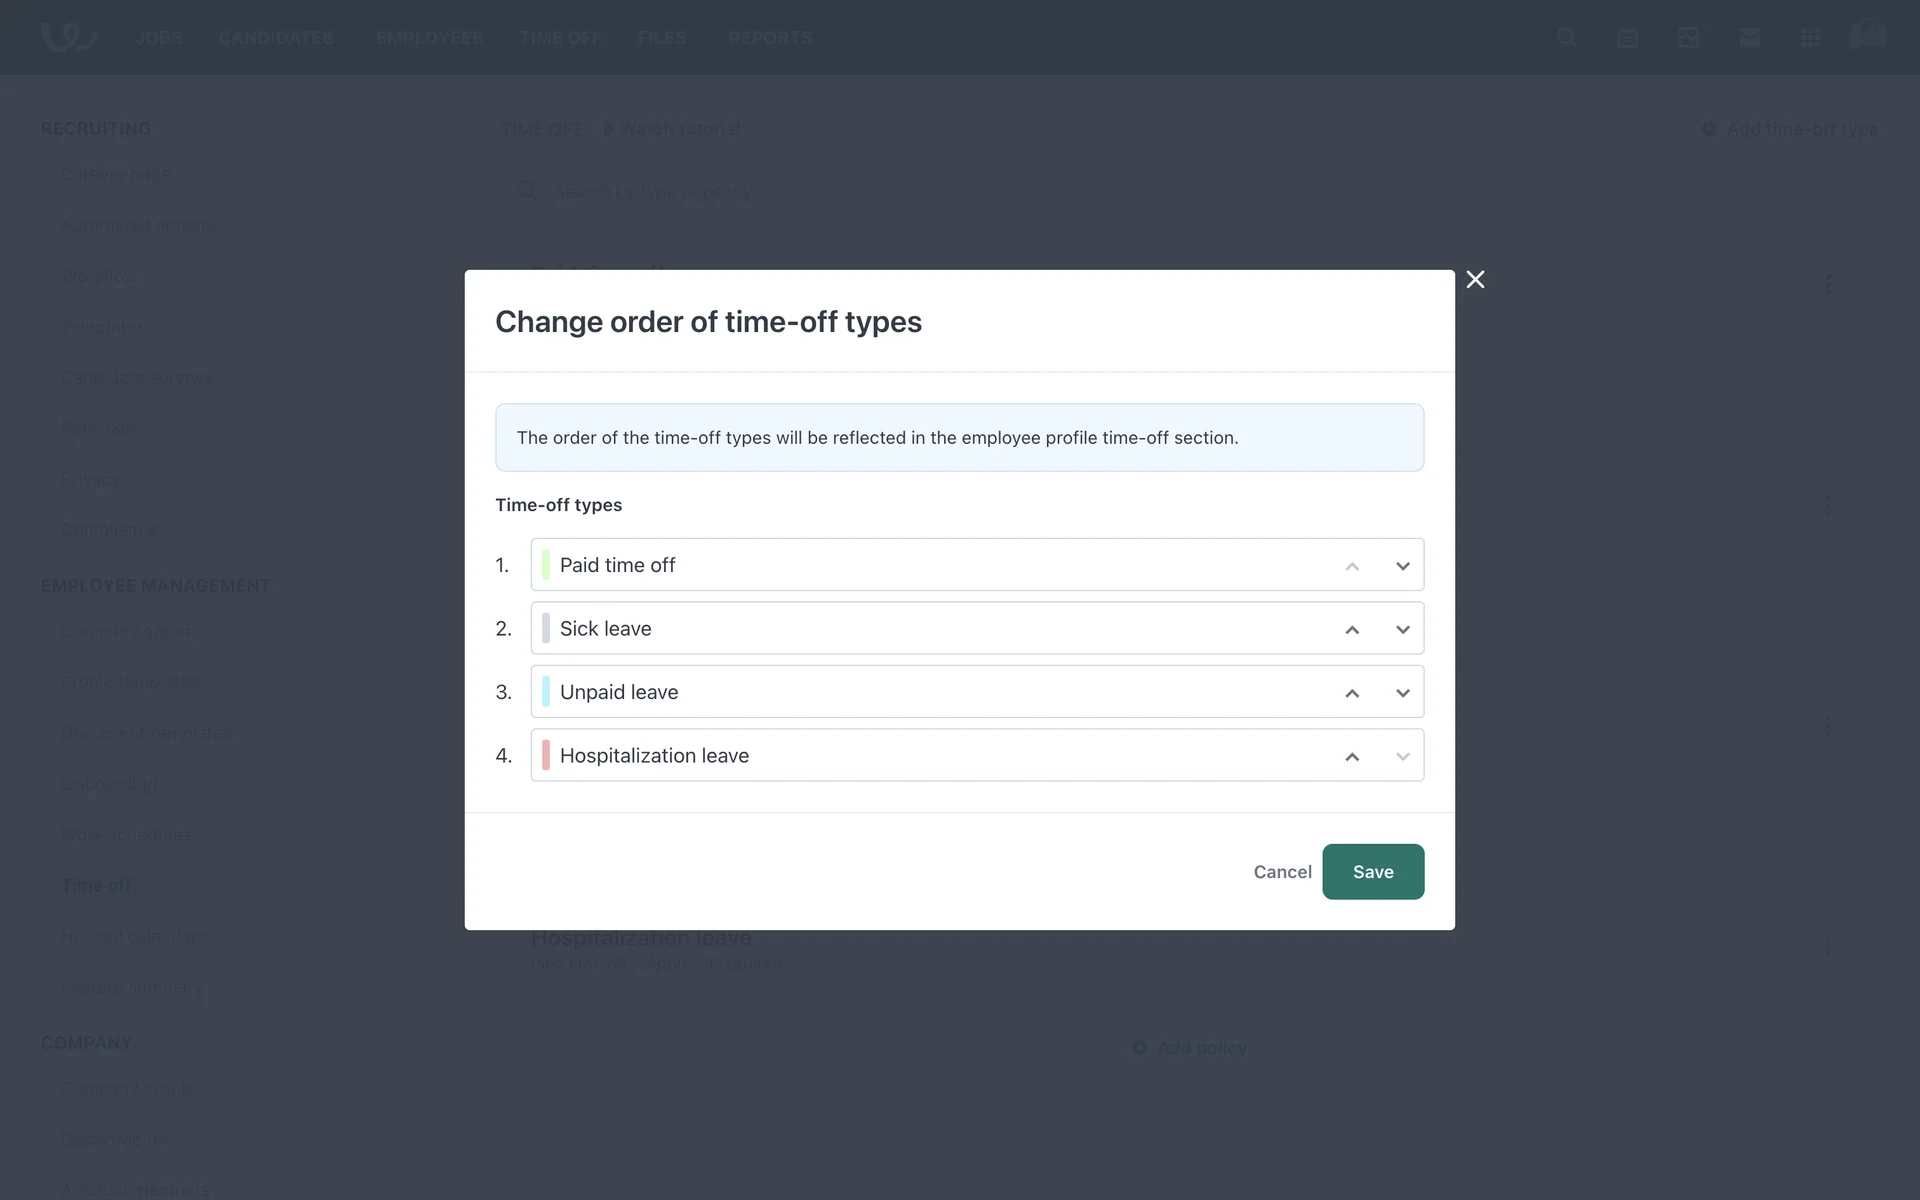Open the calendar icon in header
The width and height of the screenshot is (1920, 1200).
pyautogui.click(x=1627, y=38)
